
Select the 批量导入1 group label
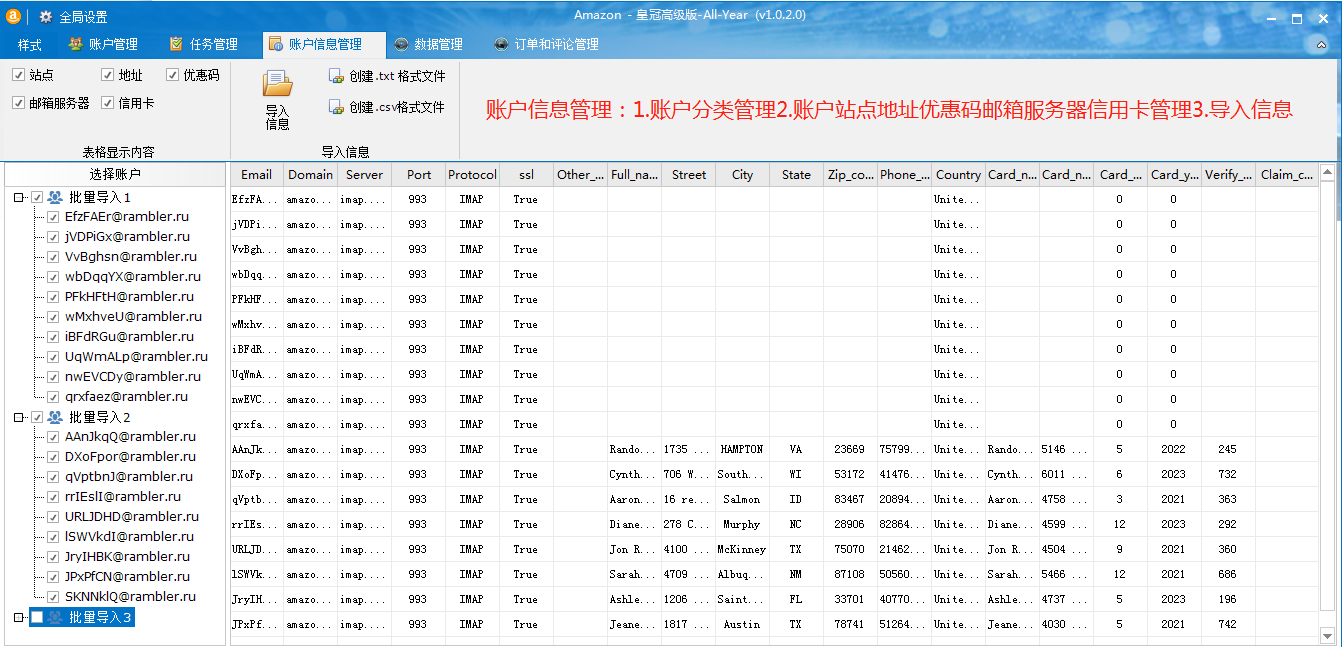pos(100,197)
